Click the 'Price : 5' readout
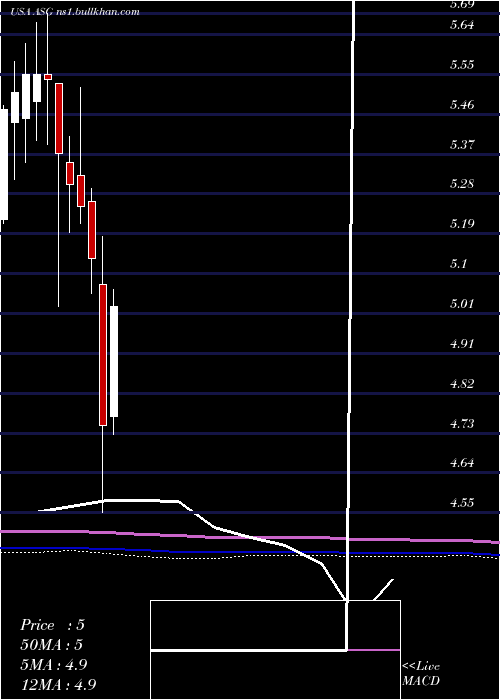Viewport: 500px width, 700px height. [52, 625]
